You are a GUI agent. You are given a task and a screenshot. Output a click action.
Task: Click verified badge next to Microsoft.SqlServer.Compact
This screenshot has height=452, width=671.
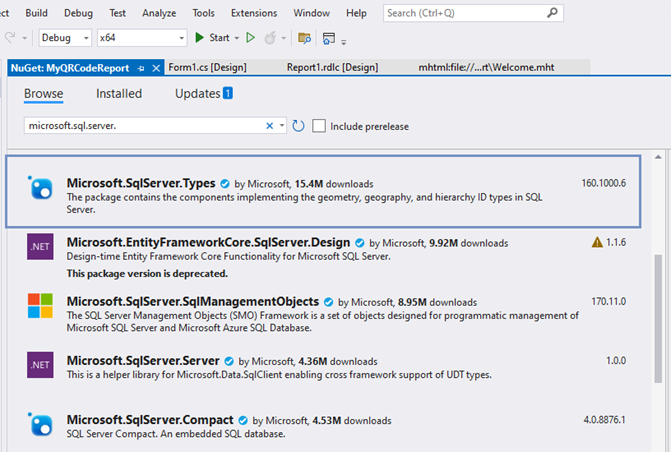243,420
